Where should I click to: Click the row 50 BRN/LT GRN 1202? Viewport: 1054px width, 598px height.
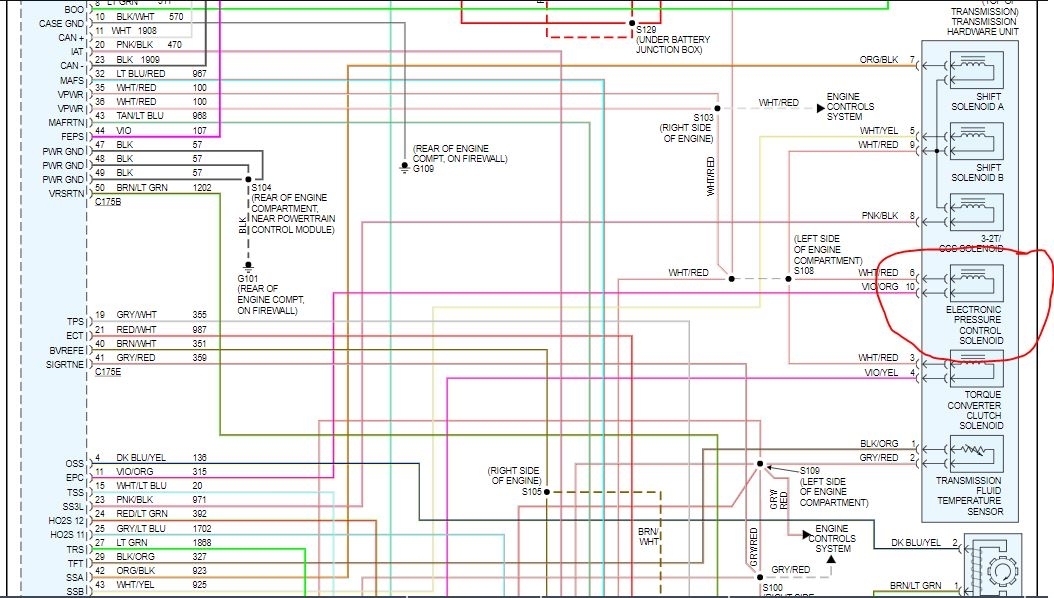coord(153,187)
